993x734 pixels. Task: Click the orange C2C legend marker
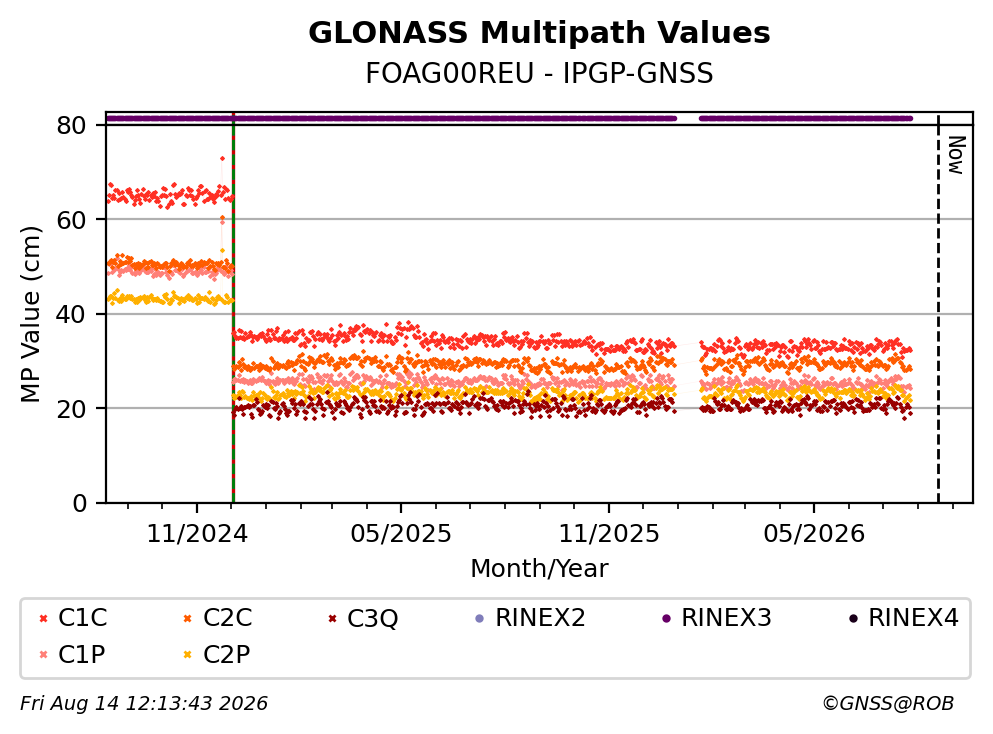[187, 618]
